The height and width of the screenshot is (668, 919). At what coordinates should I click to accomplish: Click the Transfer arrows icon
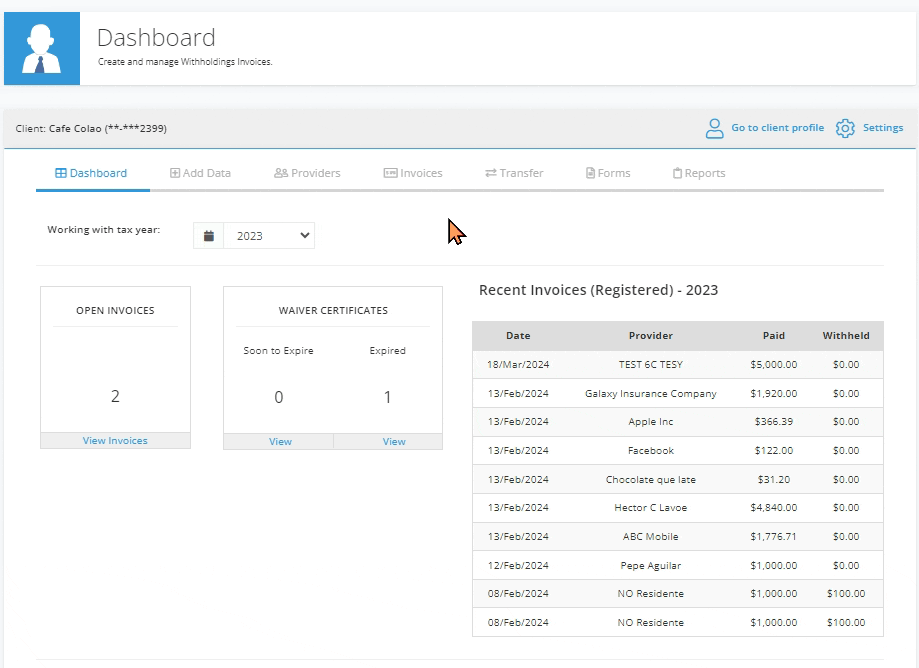pyautogui.click(x=491, y=173)
